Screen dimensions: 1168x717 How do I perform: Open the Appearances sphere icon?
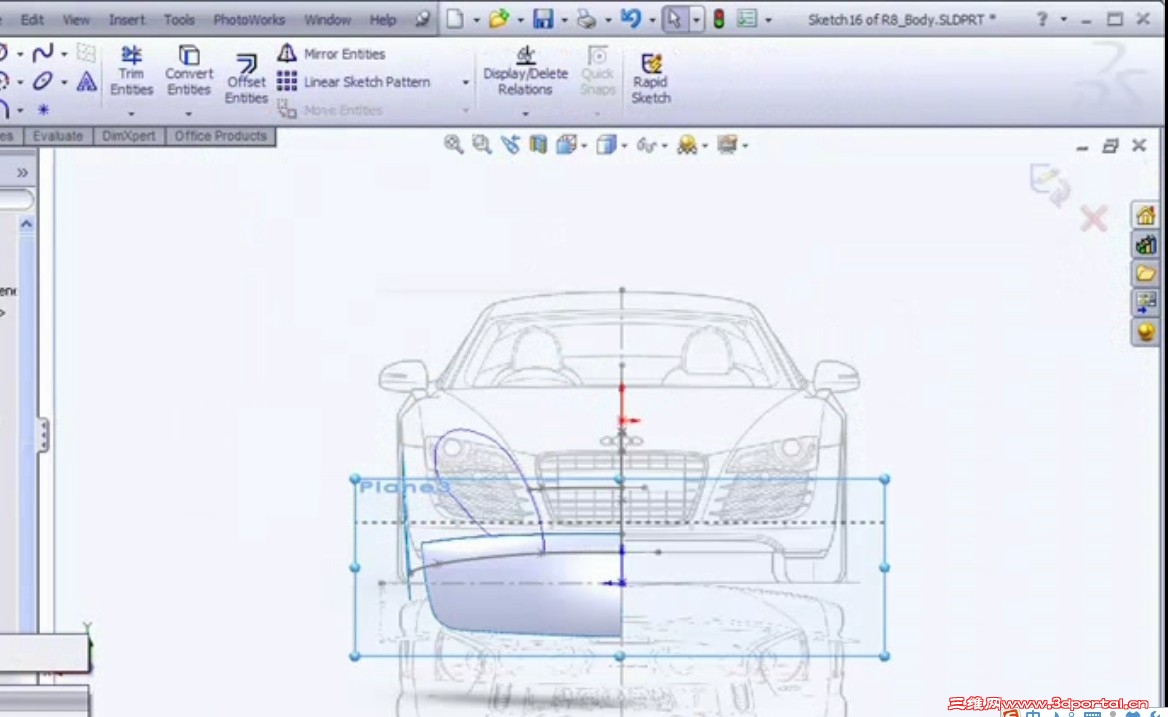pos(1146,331)
